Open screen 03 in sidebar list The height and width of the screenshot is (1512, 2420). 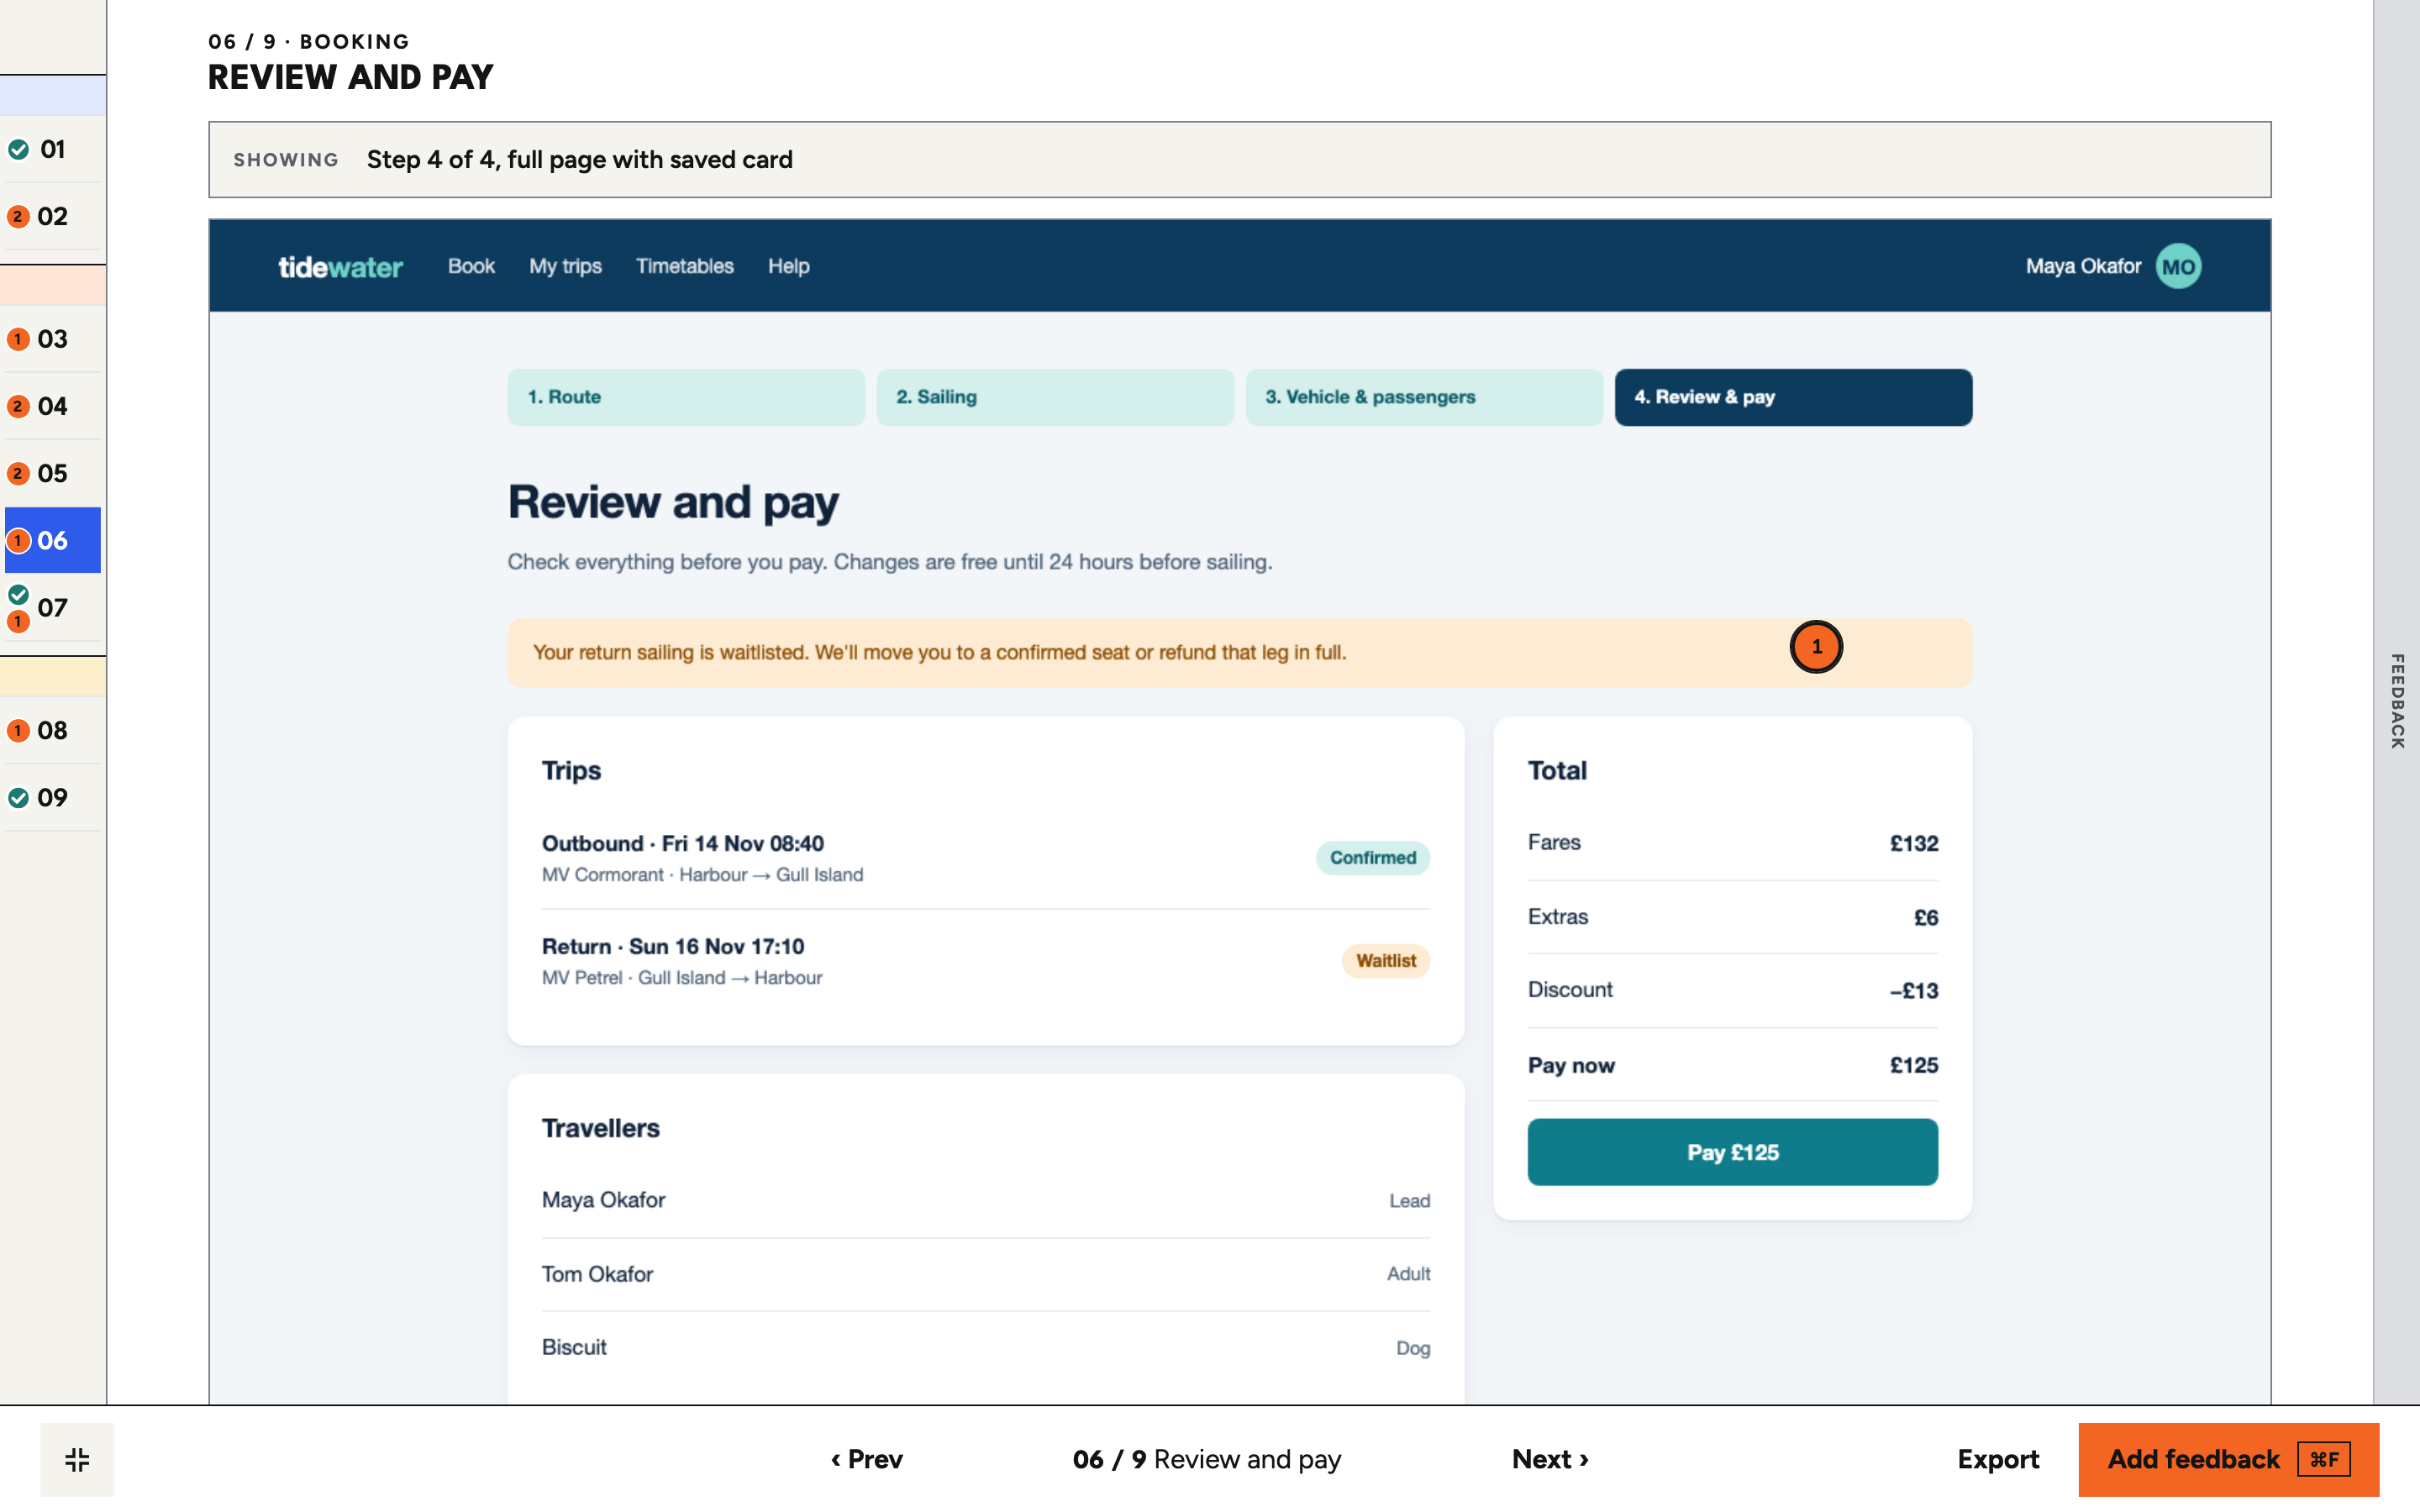point(52,339)
